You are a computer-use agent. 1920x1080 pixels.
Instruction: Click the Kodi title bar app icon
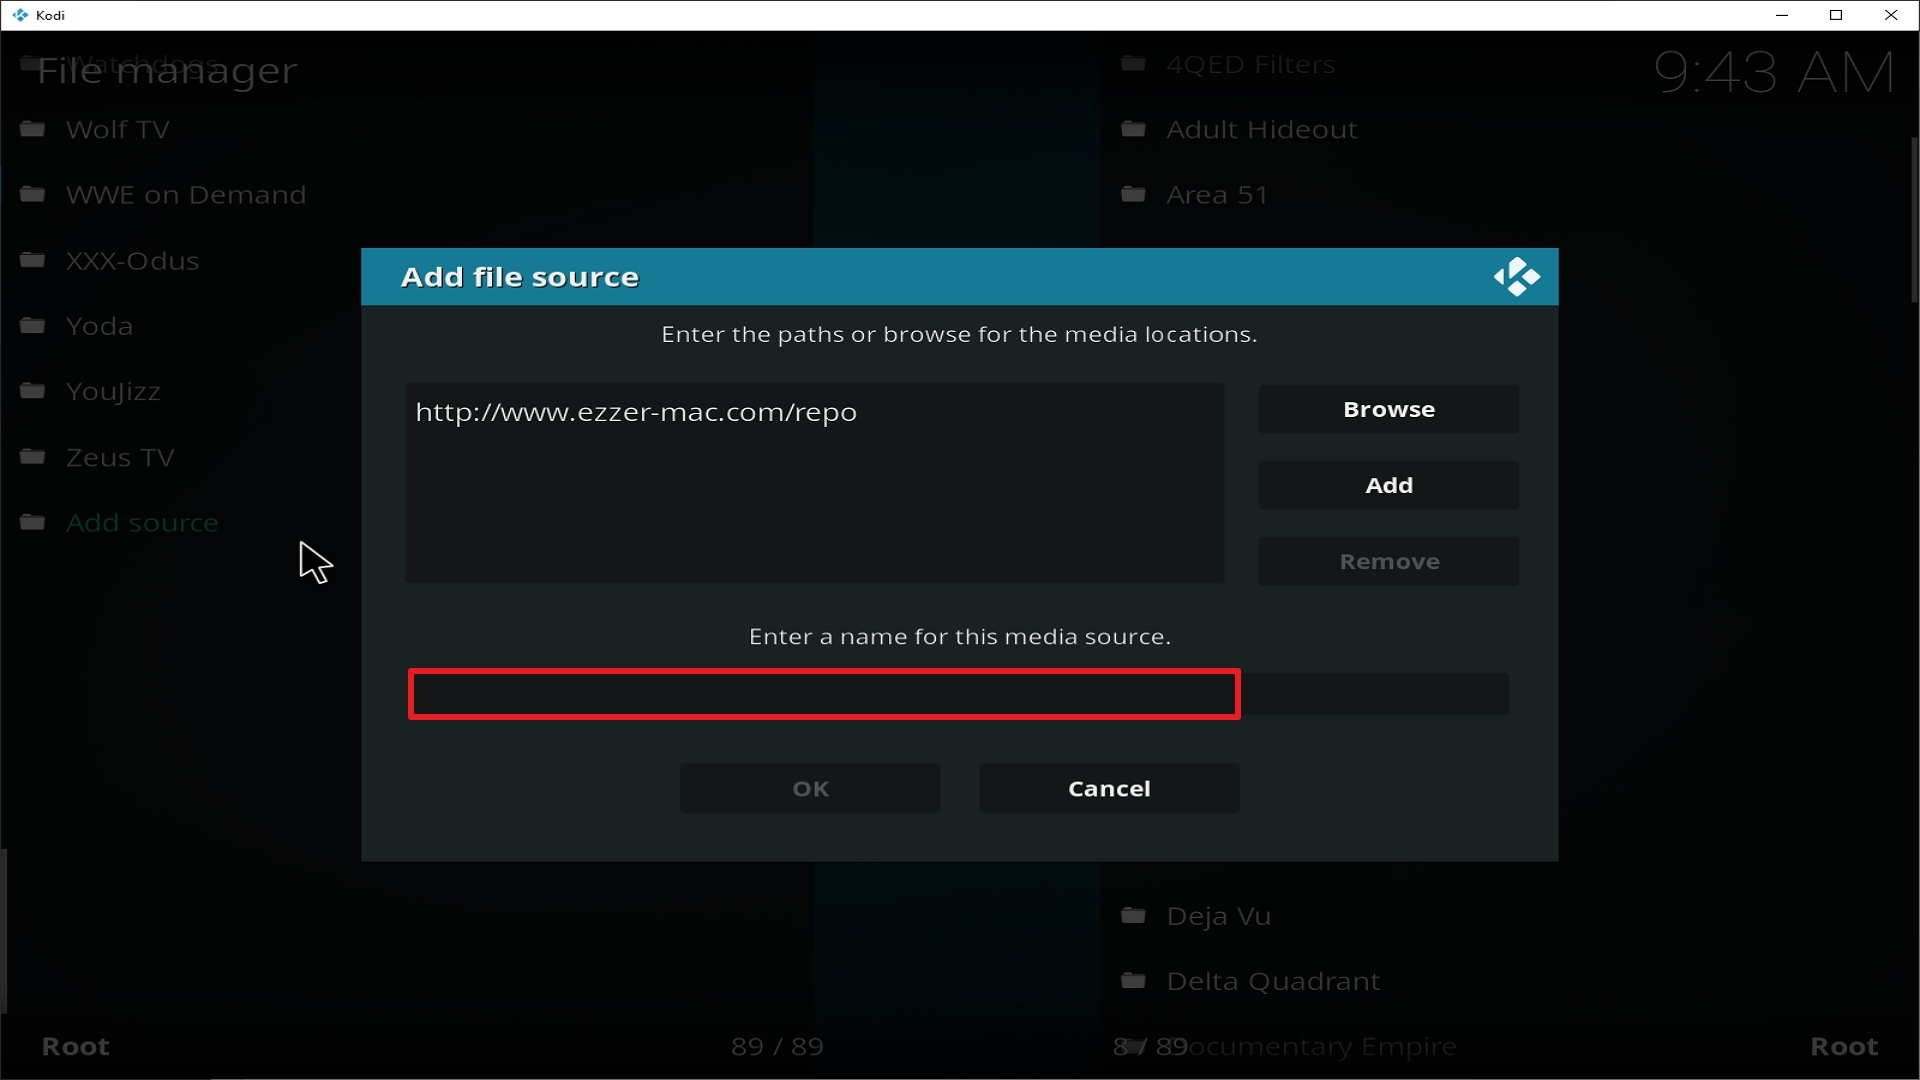(x=20, y=15)
